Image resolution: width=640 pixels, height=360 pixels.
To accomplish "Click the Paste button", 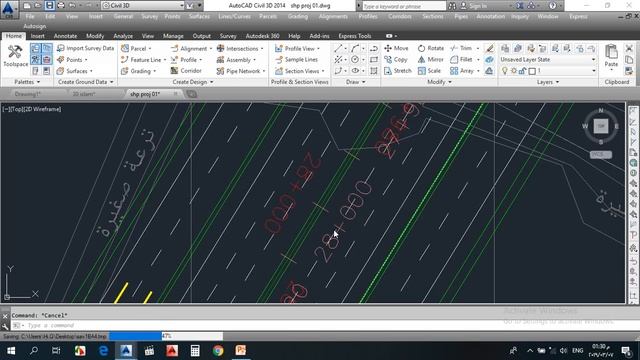I will [x=611, y=56].
